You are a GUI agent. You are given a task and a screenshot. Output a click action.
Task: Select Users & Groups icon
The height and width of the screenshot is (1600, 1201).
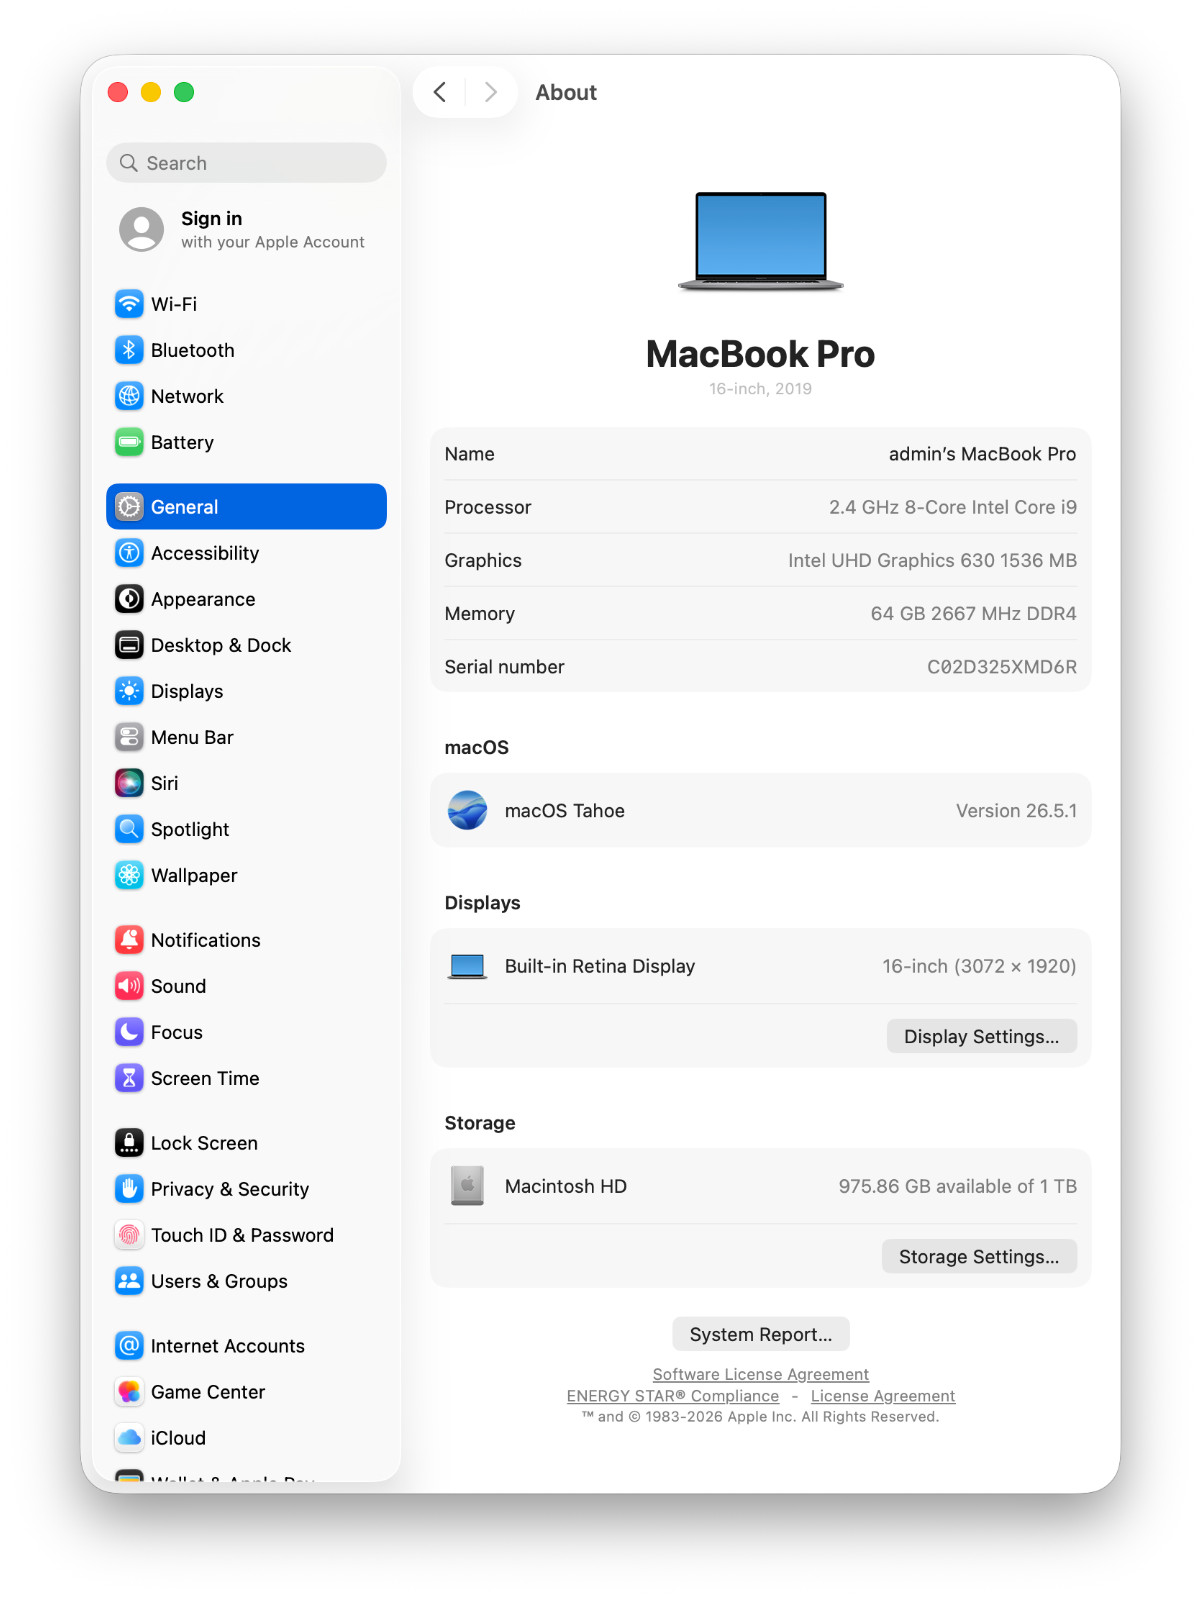point(129,1281)
